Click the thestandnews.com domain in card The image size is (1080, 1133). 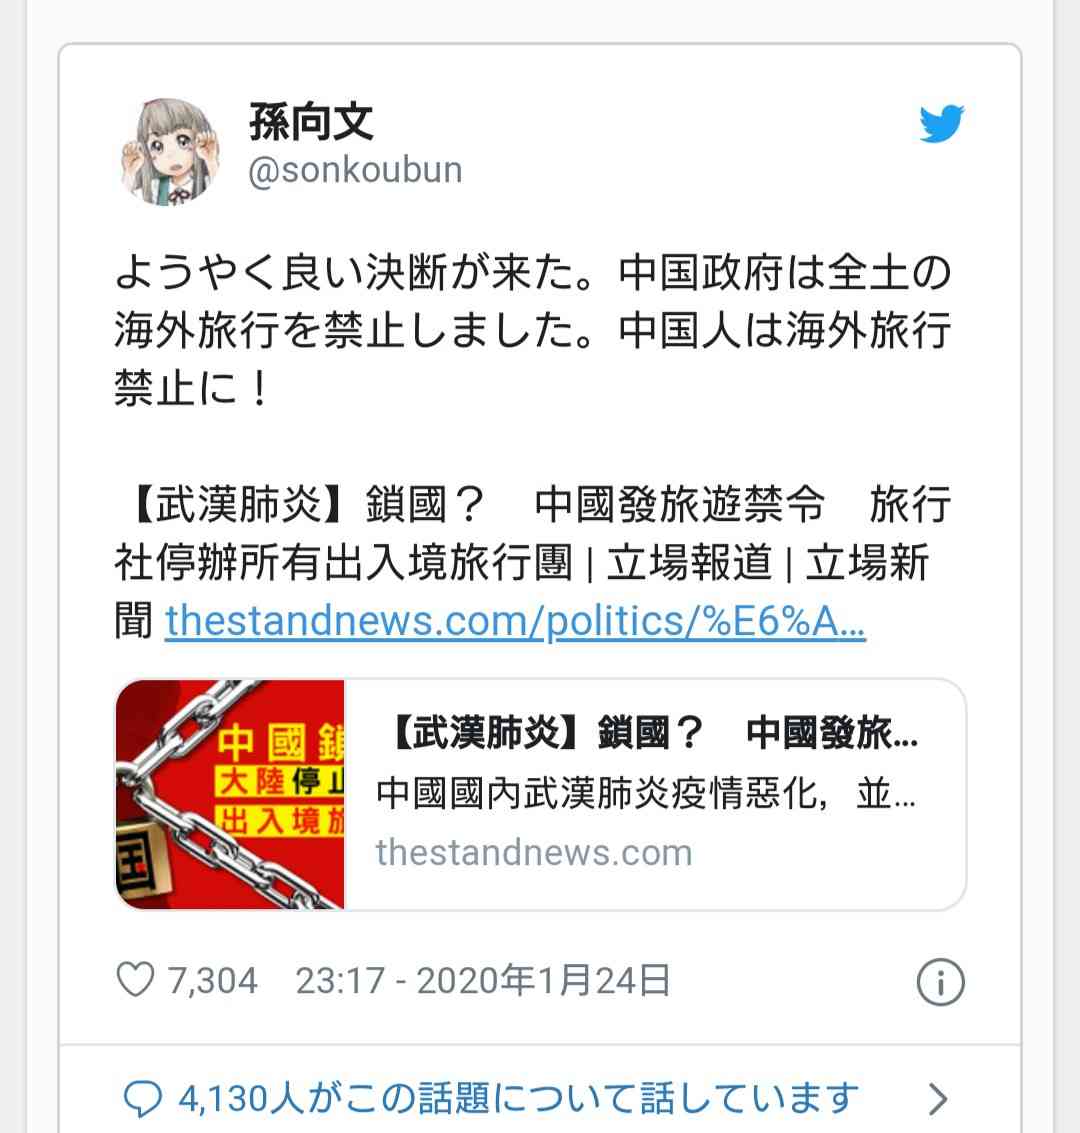pos(534,852)
